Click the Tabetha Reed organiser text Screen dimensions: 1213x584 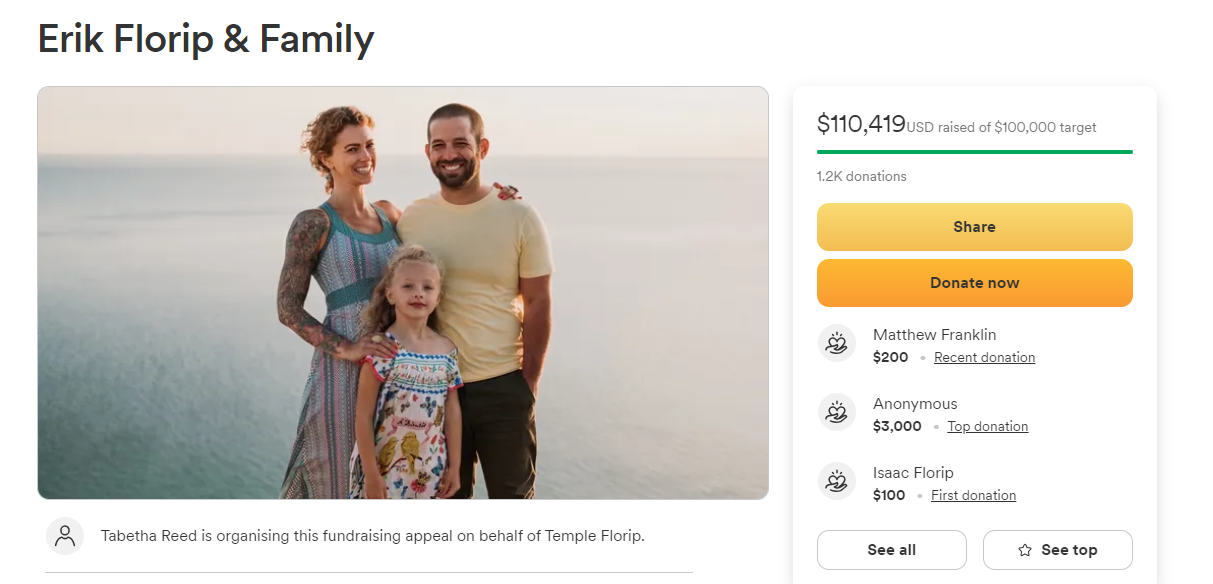(372, 536)
